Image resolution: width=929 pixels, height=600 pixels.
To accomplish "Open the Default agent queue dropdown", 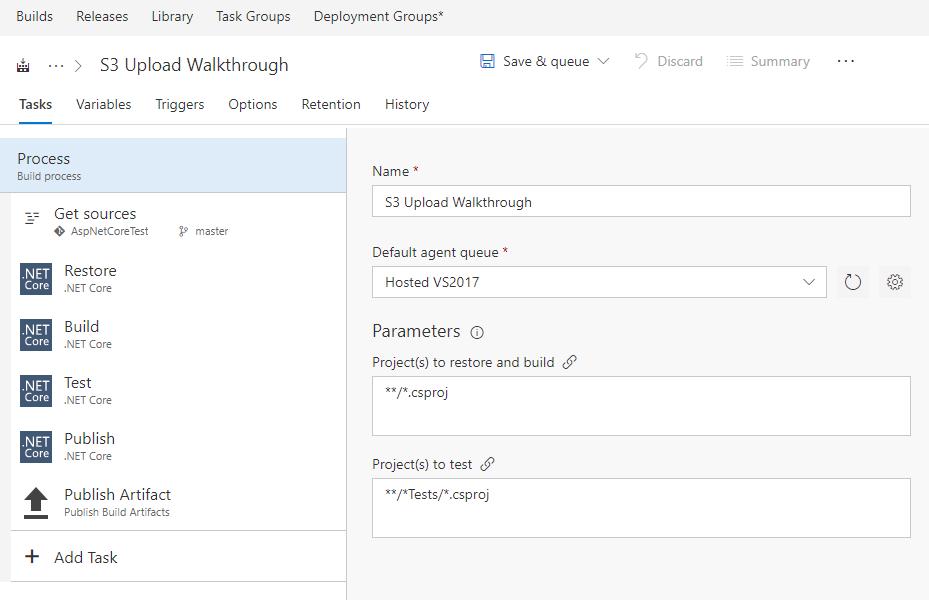I will pyautogui.click(x=599, y=282).
